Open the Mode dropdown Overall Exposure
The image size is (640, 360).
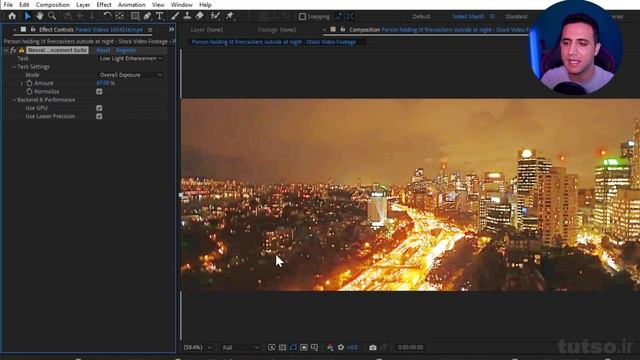[x=131, y=75]
